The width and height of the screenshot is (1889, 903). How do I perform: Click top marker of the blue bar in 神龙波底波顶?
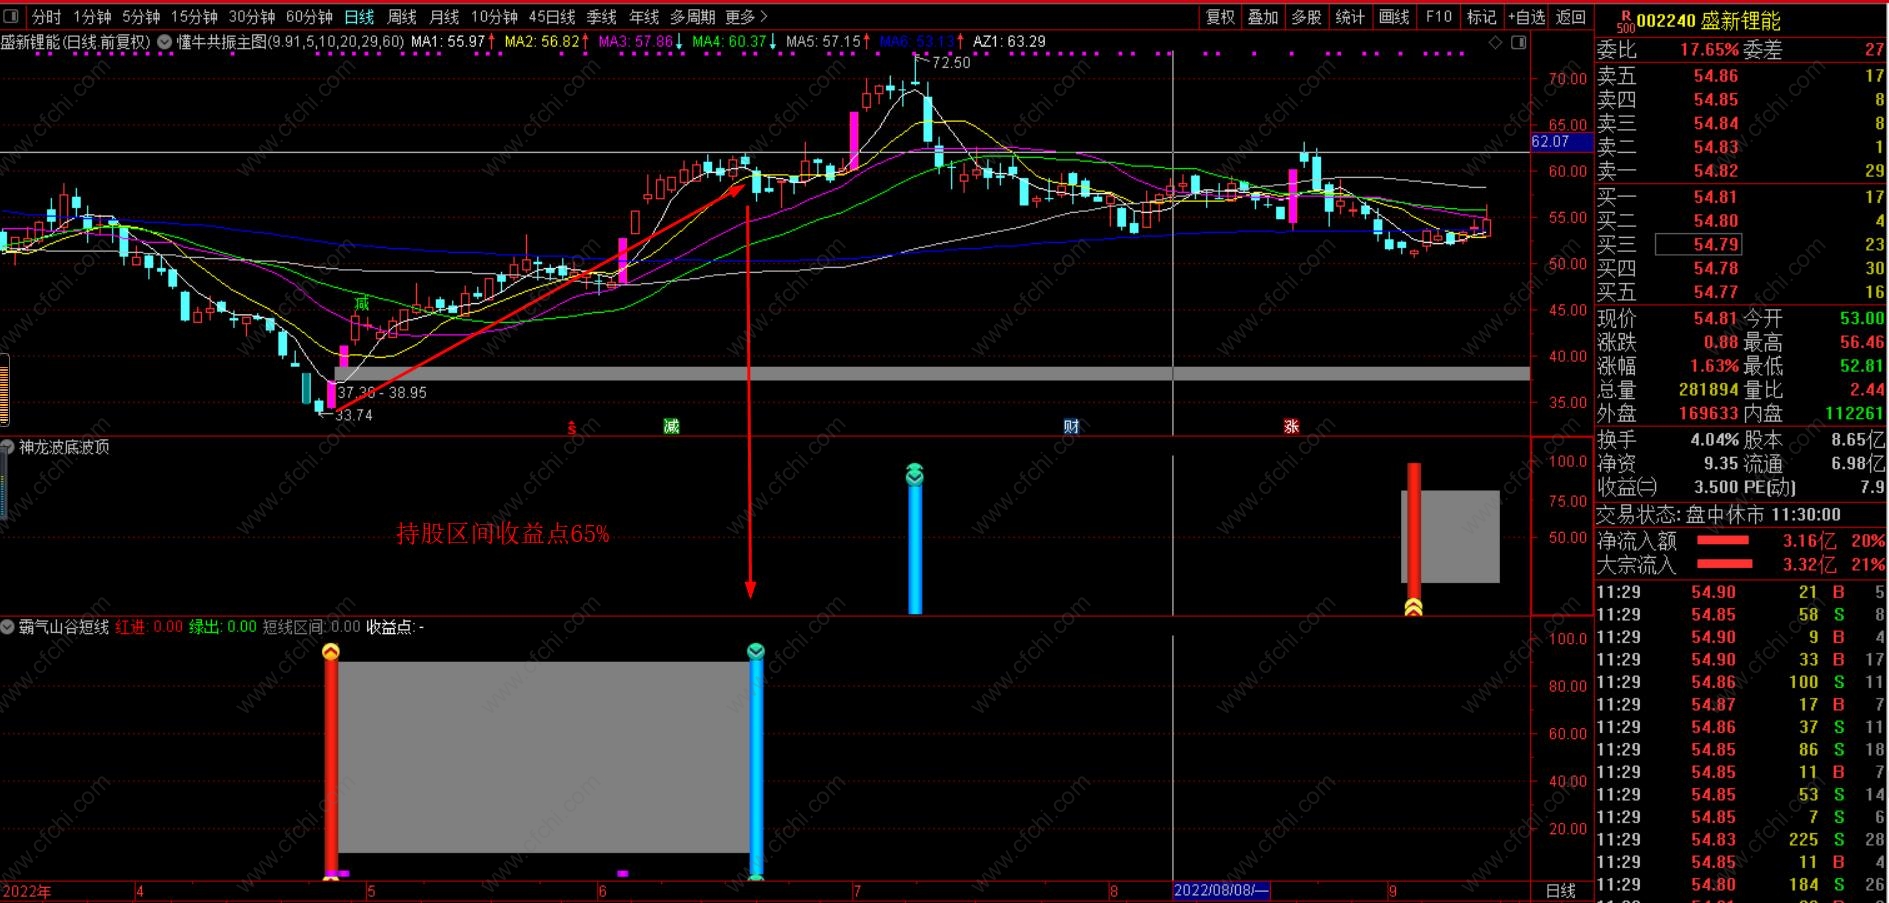[914, 473]
